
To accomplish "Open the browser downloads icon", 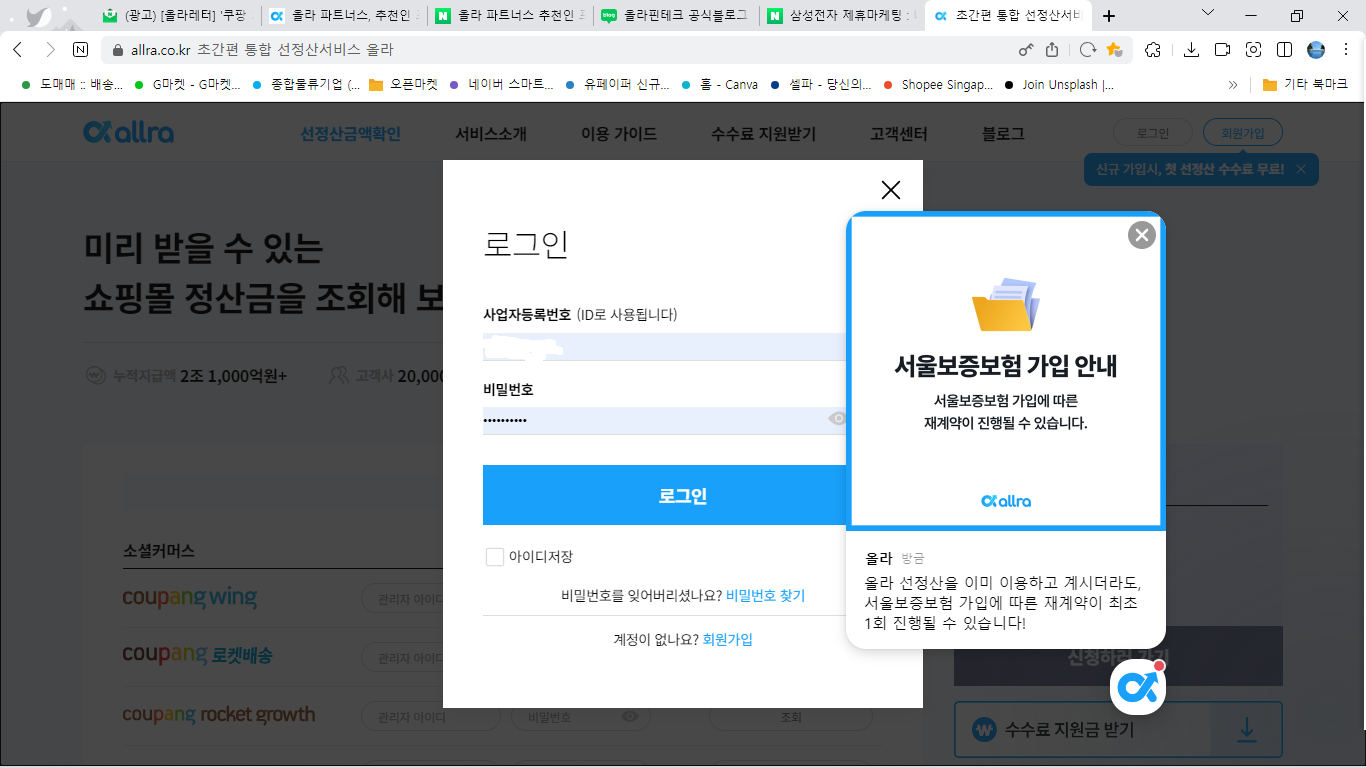I will 1191,50.
